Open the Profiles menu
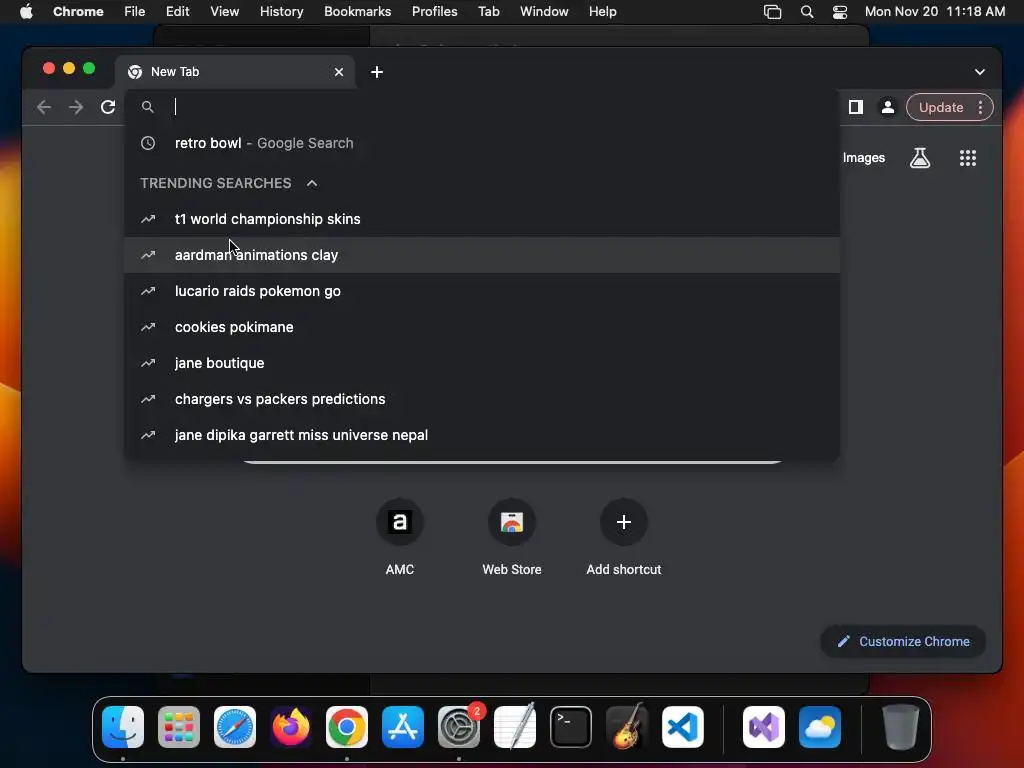 click(x=434, y=12)
